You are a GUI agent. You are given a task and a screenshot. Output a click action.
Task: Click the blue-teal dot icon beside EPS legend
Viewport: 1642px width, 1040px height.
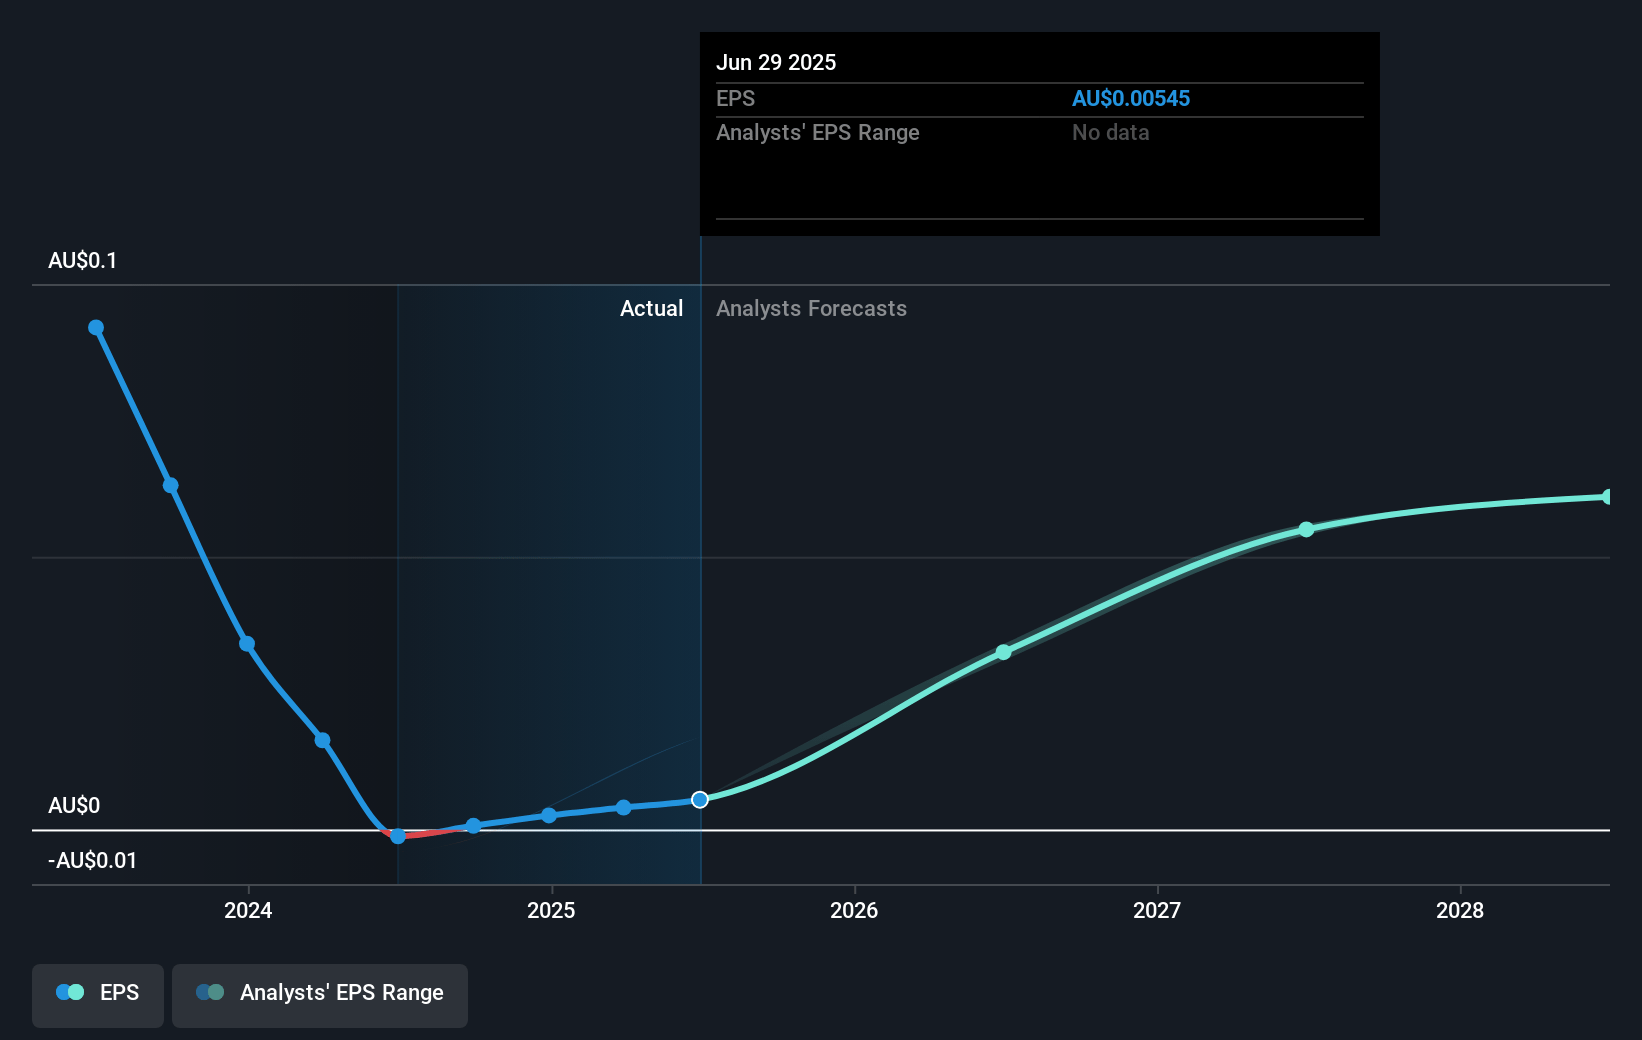click(x=70, y=992)
